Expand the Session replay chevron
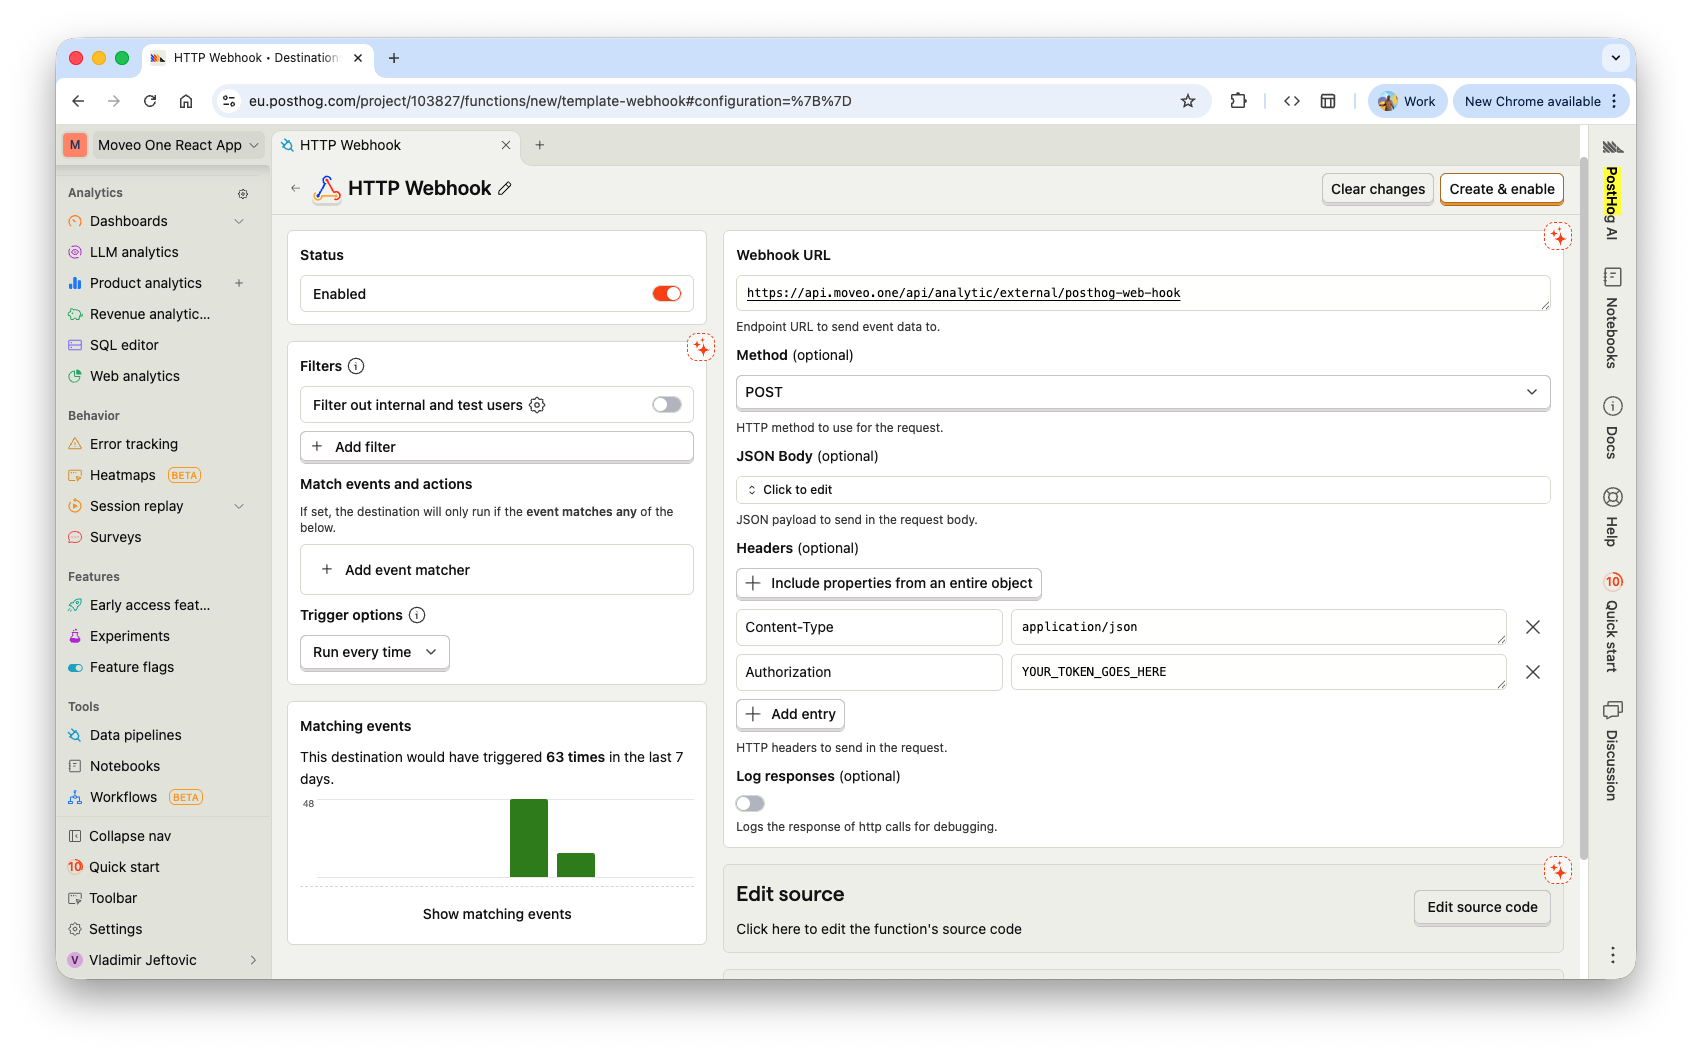Screen dimensions: 1692x1053 click(x=239, y=506)
